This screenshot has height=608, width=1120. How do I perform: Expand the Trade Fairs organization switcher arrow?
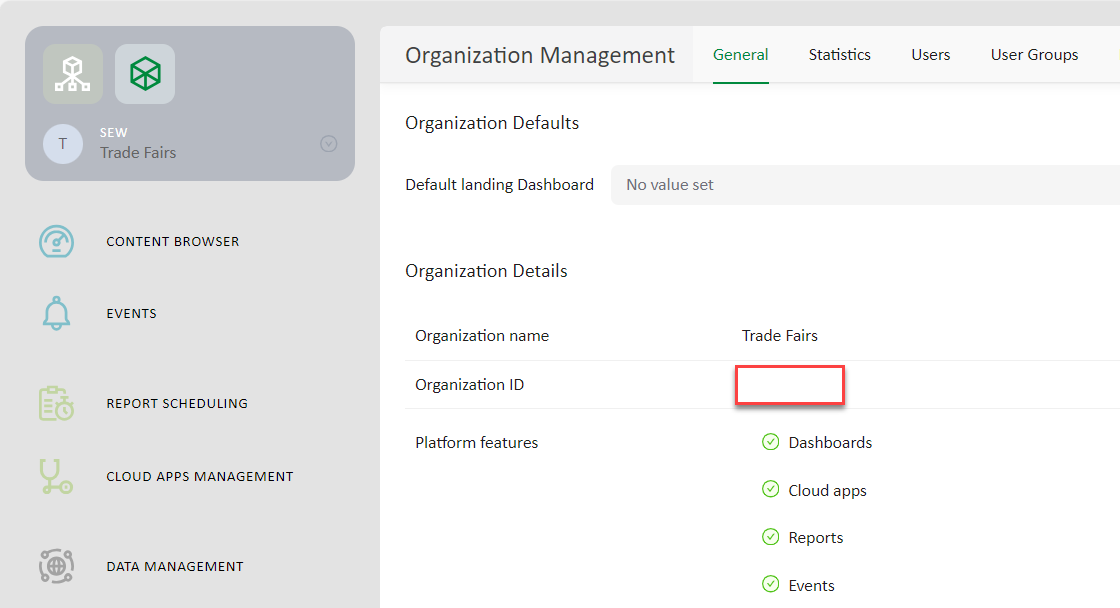(328, 144)
